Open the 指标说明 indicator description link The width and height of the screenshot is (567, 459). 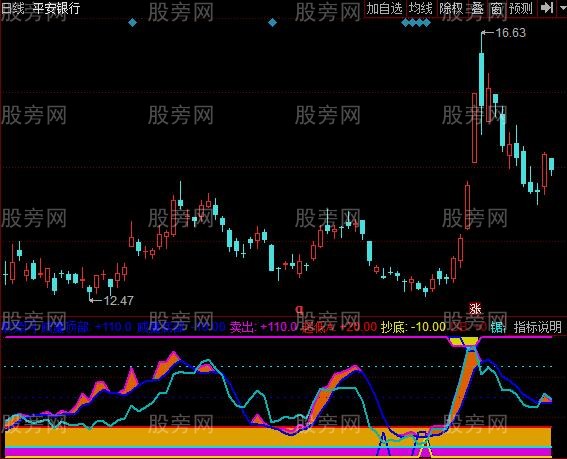coord(538,327)
